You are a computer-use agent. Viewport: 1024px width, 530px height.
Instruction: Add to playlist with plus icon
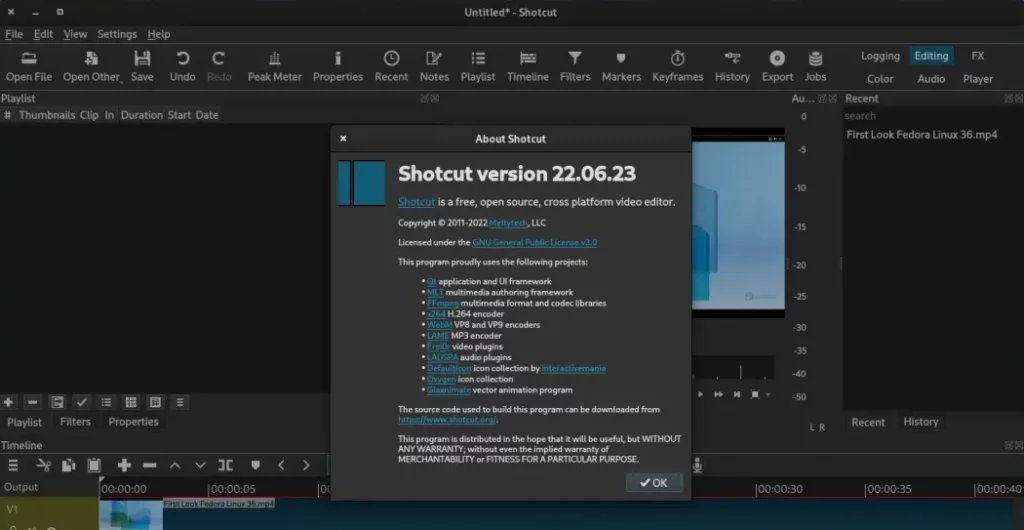point(8,402)
